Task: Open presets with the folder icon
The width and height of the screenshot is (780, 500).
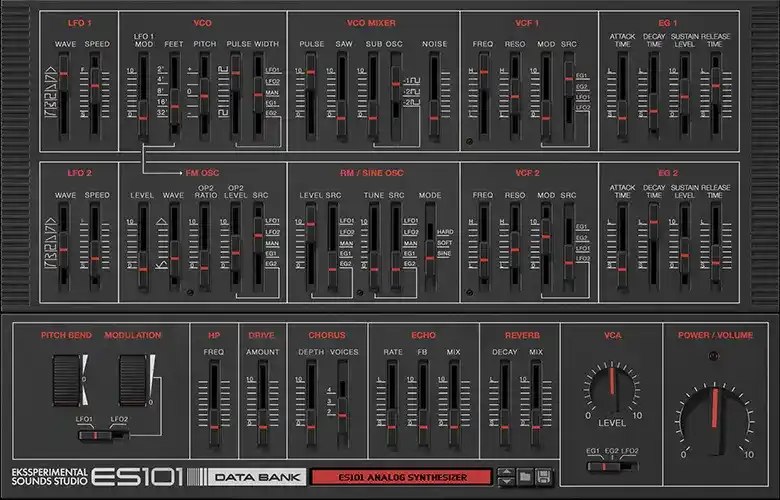Action: (525, 477)
